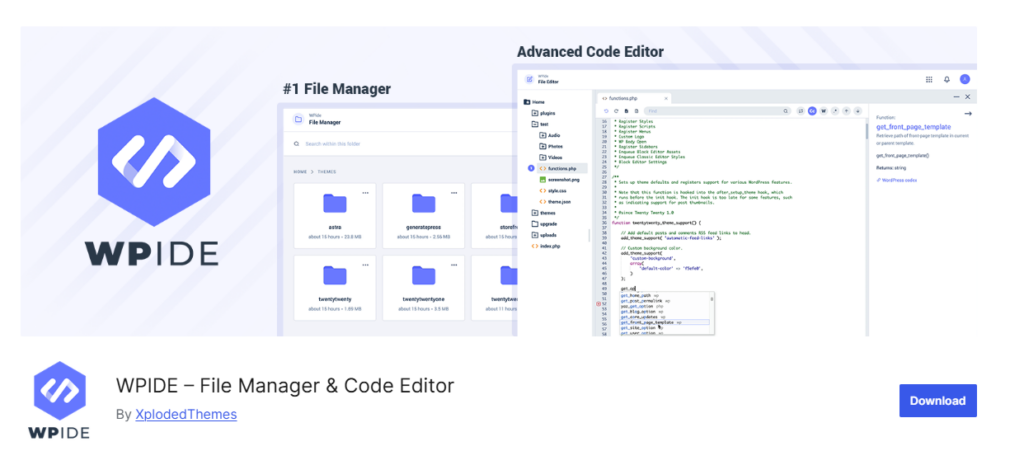Open the three-dot menu on generatepress folder

(x=454, y=193)
